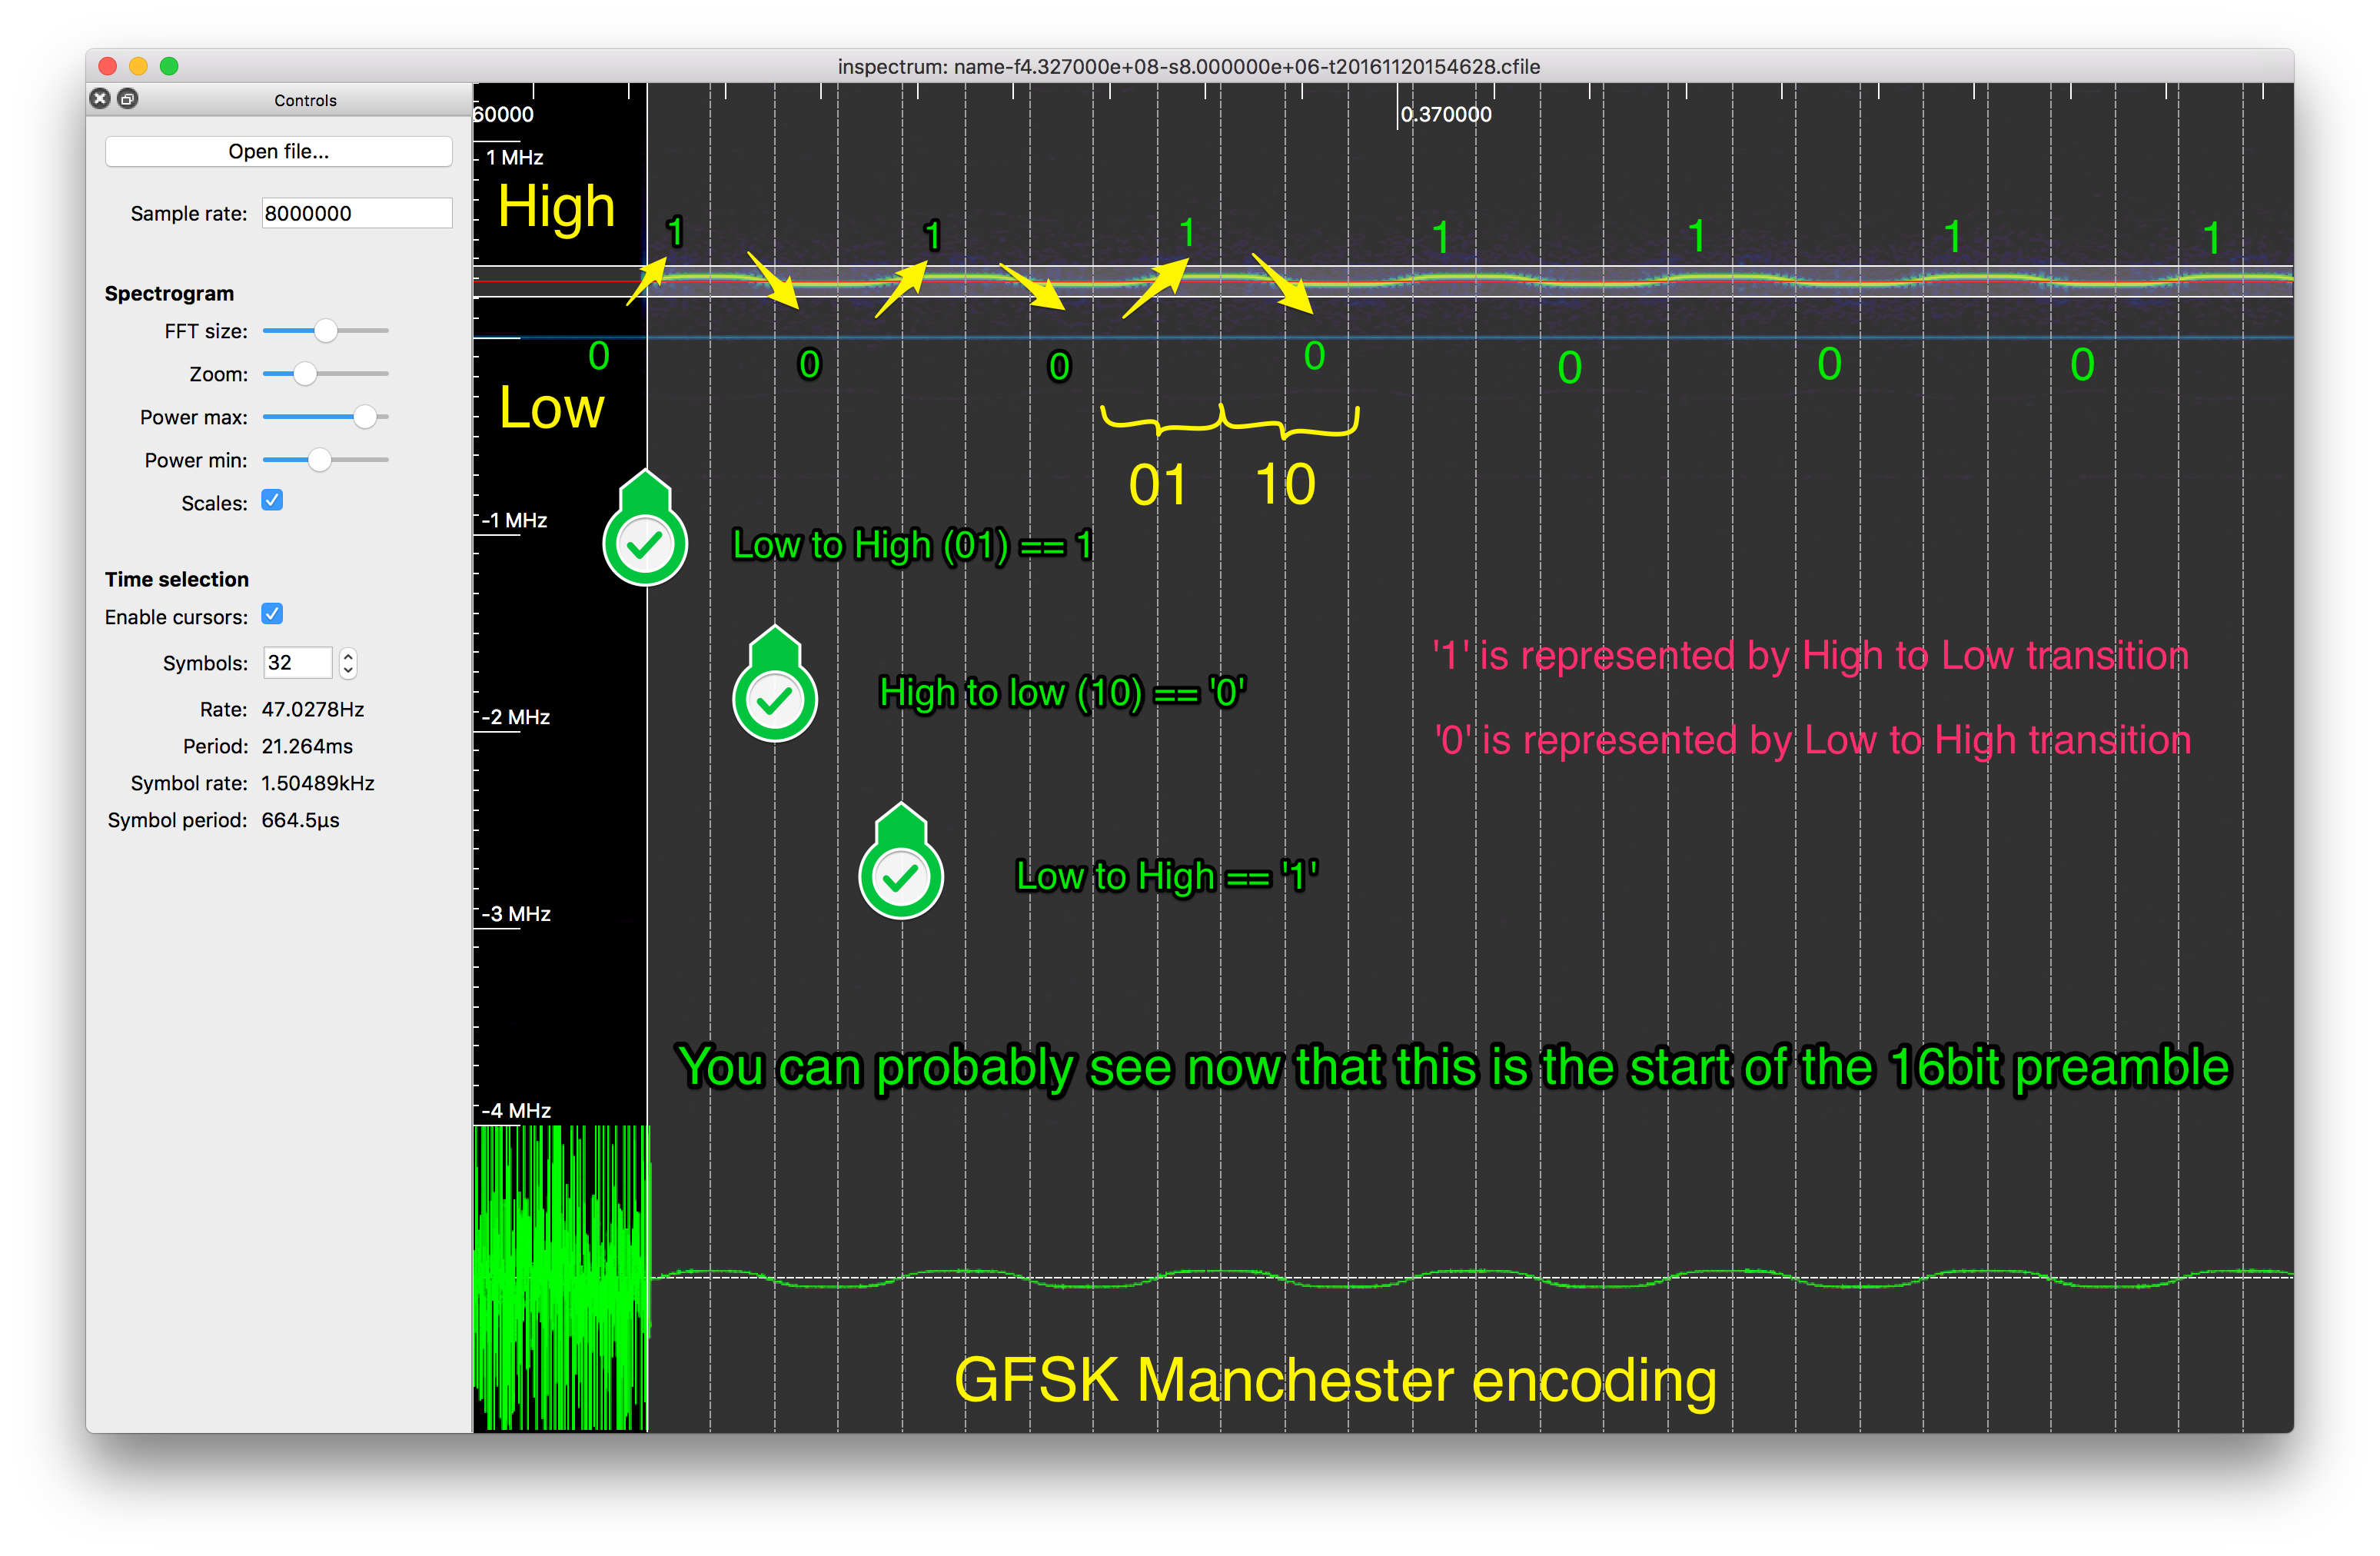Click the Power max slider handle
The width and height of the screenshot is (2380, 1556).
365,417
